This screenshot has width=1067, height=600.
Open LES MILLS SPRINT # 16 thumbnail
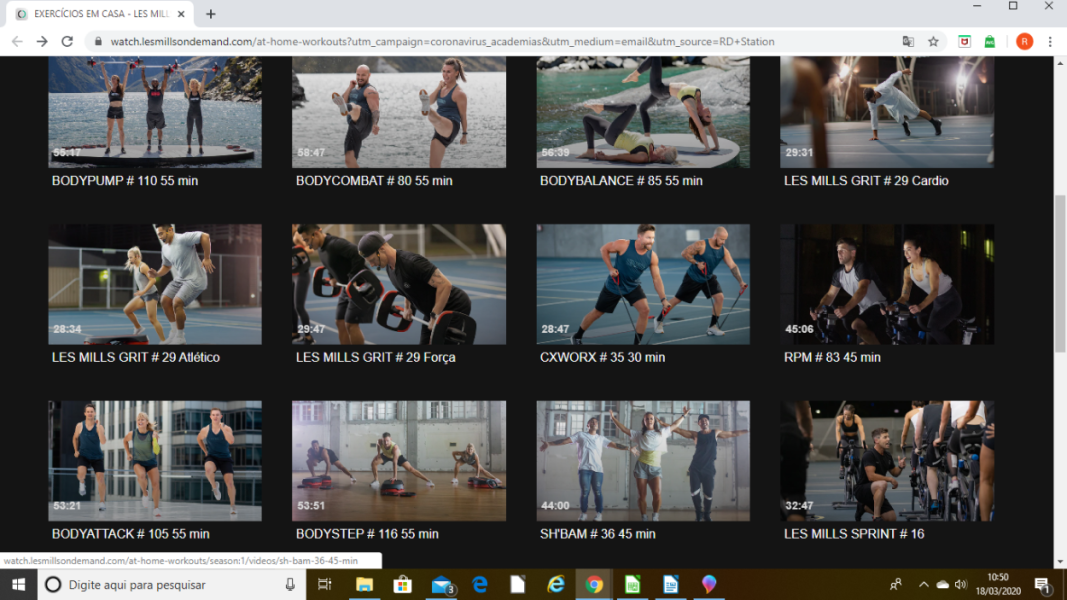[887, 461]
